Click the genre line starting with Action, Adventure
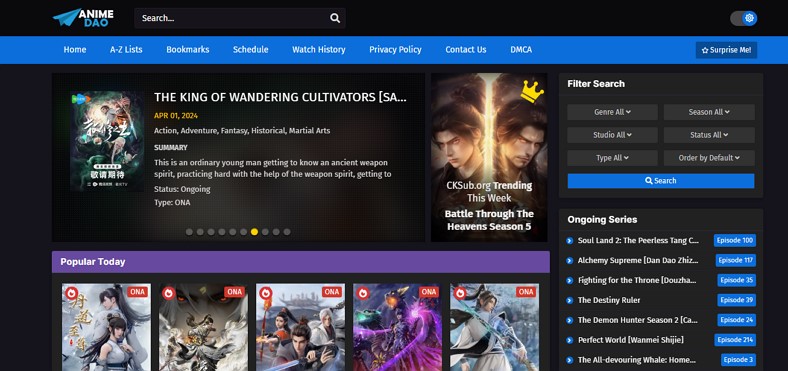 coord(242,131)
